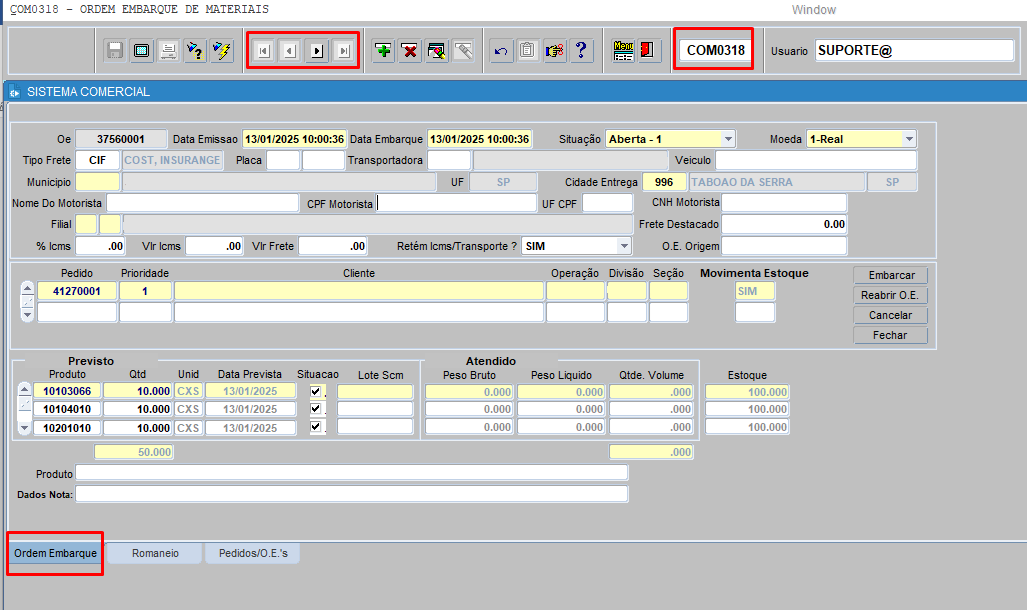1027x610 pixels.
Task: Click the Vlr Frete input field
Action: 333,246
